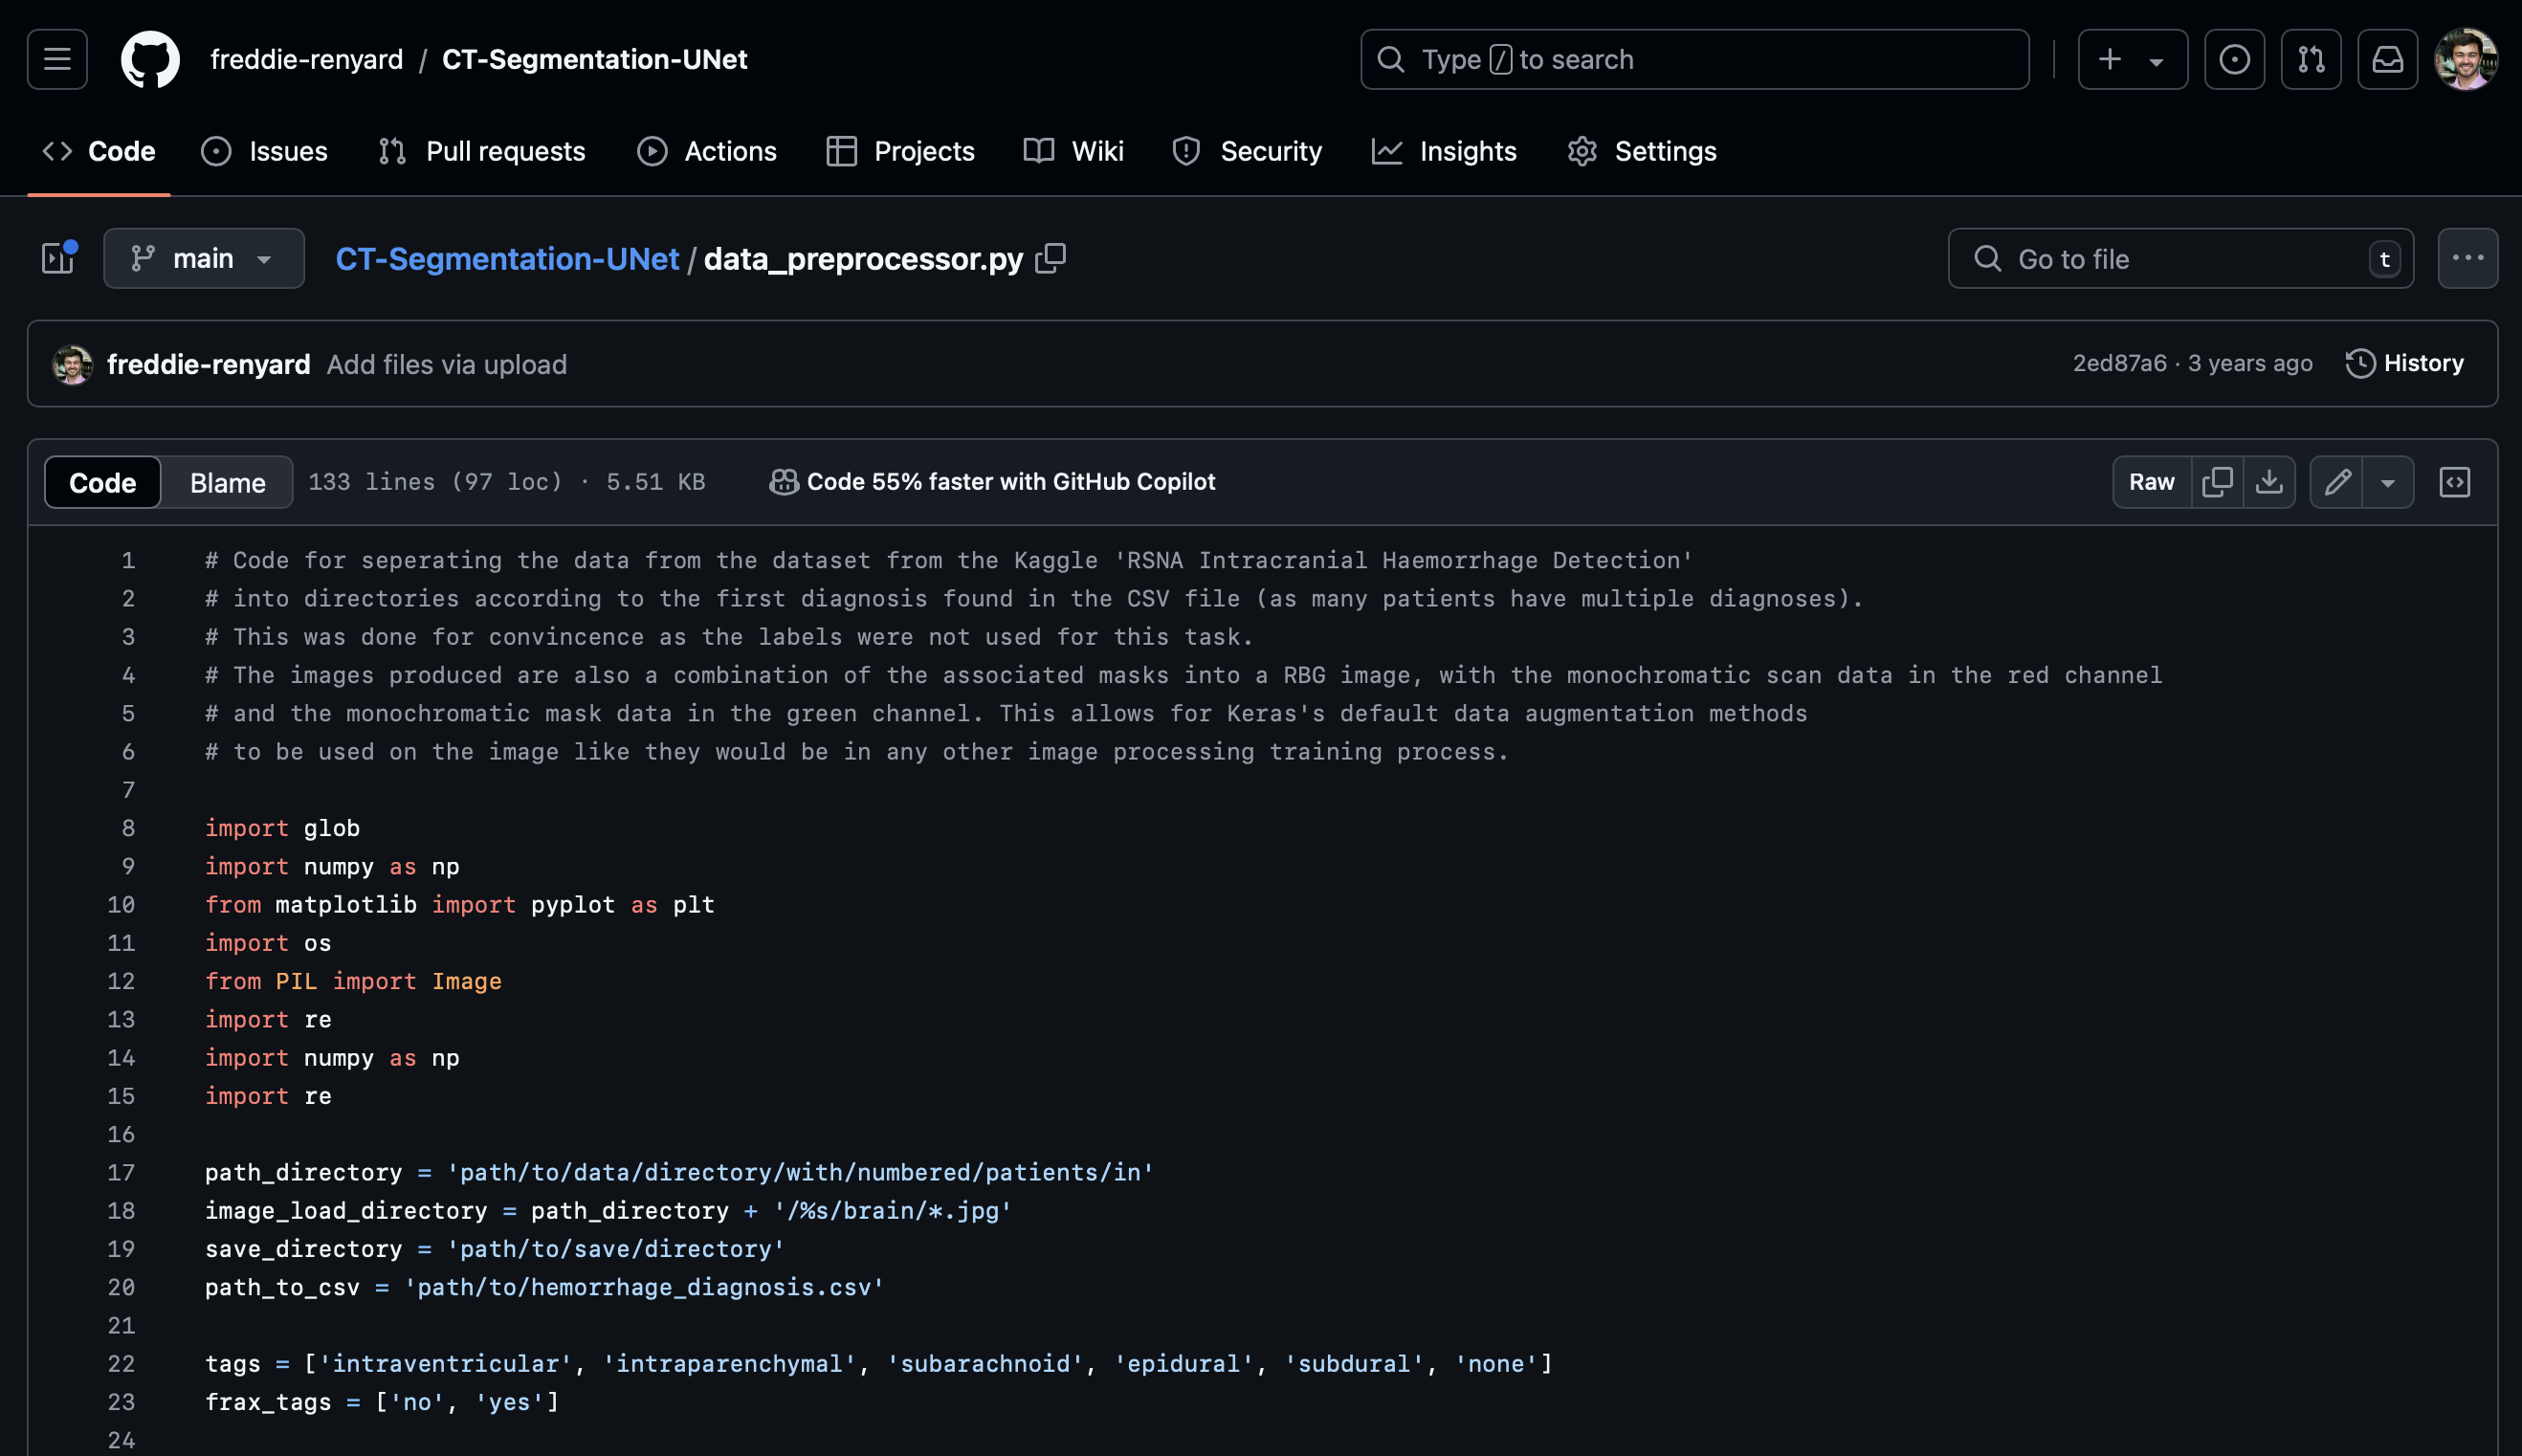Open the hamburger navigation menu
2522x1456 pixels.
(x=57, y=59)
